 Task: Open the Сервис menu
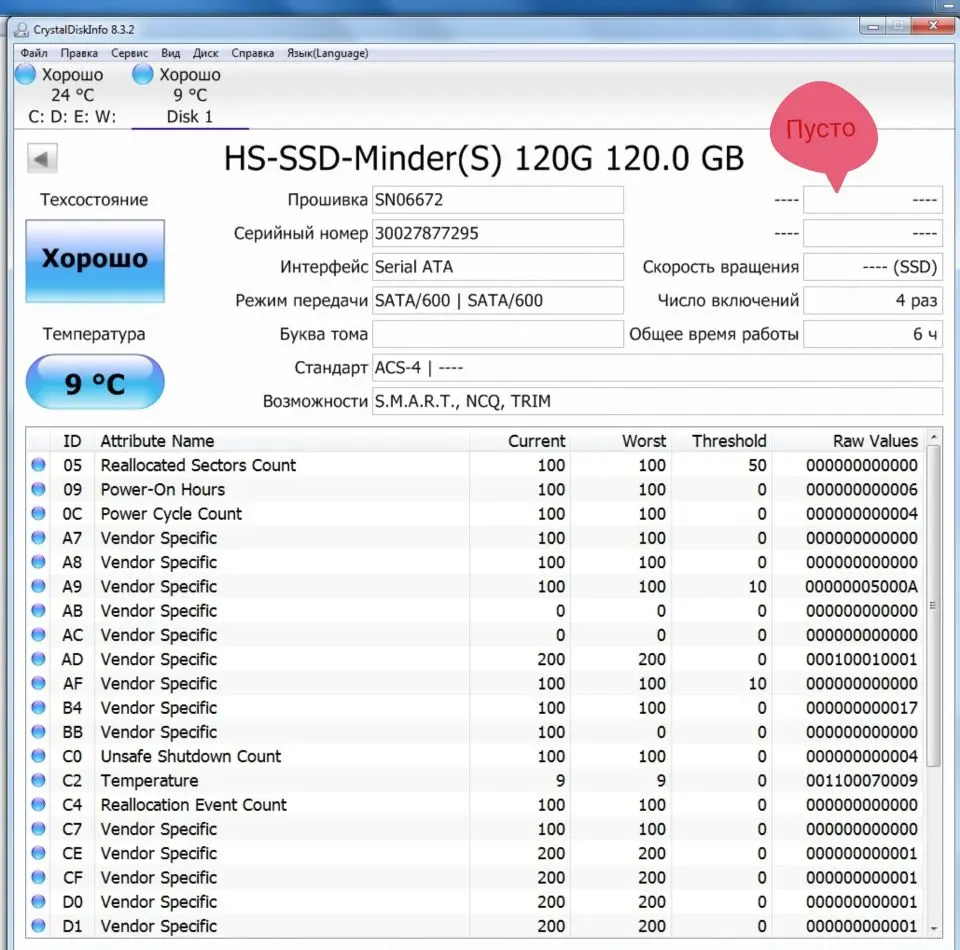[x=129, y=53]
